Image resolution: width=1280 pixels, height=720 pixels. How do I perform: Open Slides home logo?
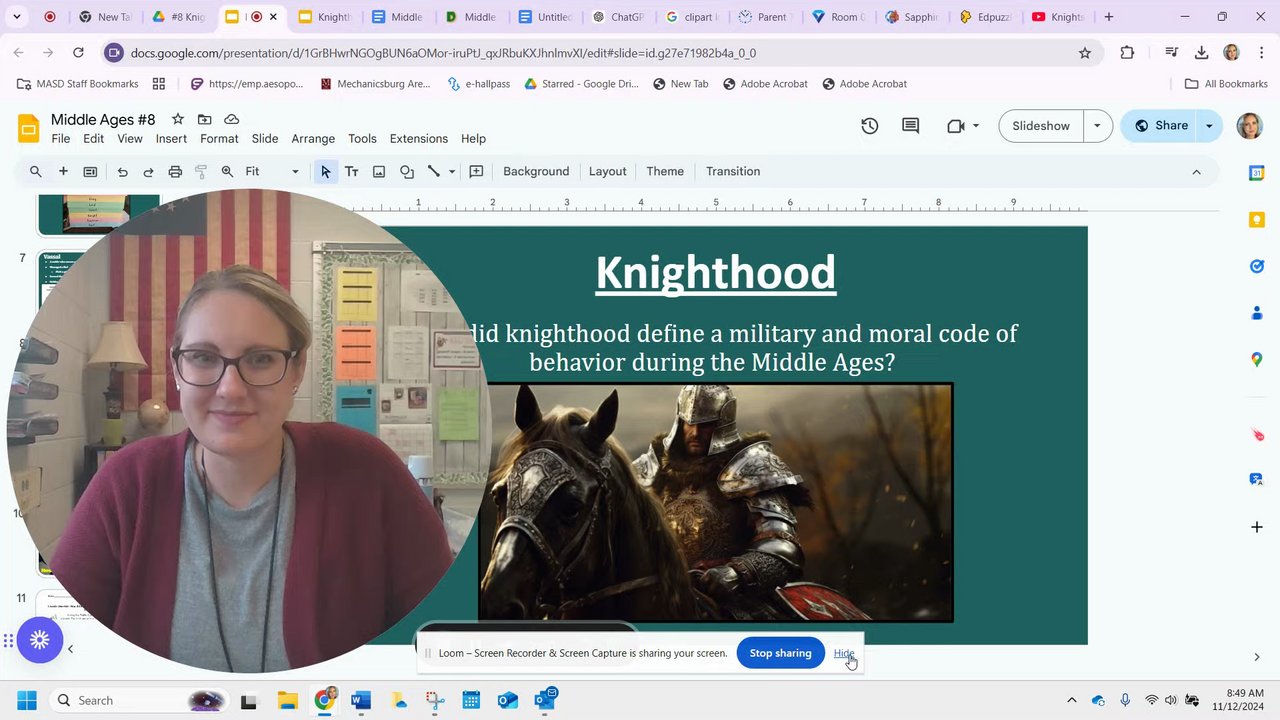[x=29, y=128]
